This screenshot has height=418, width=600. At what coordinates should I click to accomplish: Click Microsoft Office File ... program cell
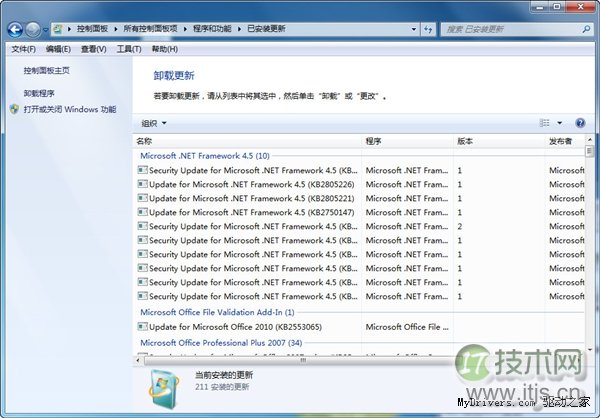pyautogui.click(x=407, y=327)
